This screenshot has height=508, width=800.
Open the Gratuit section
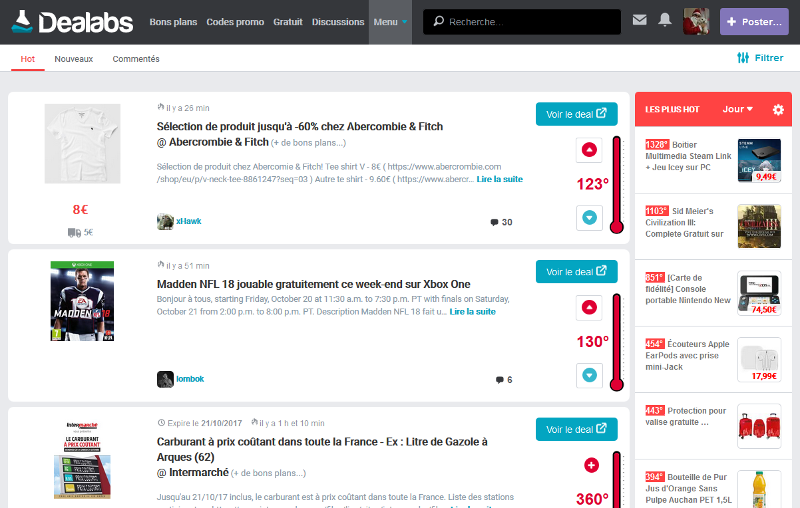tap(288, 22)
